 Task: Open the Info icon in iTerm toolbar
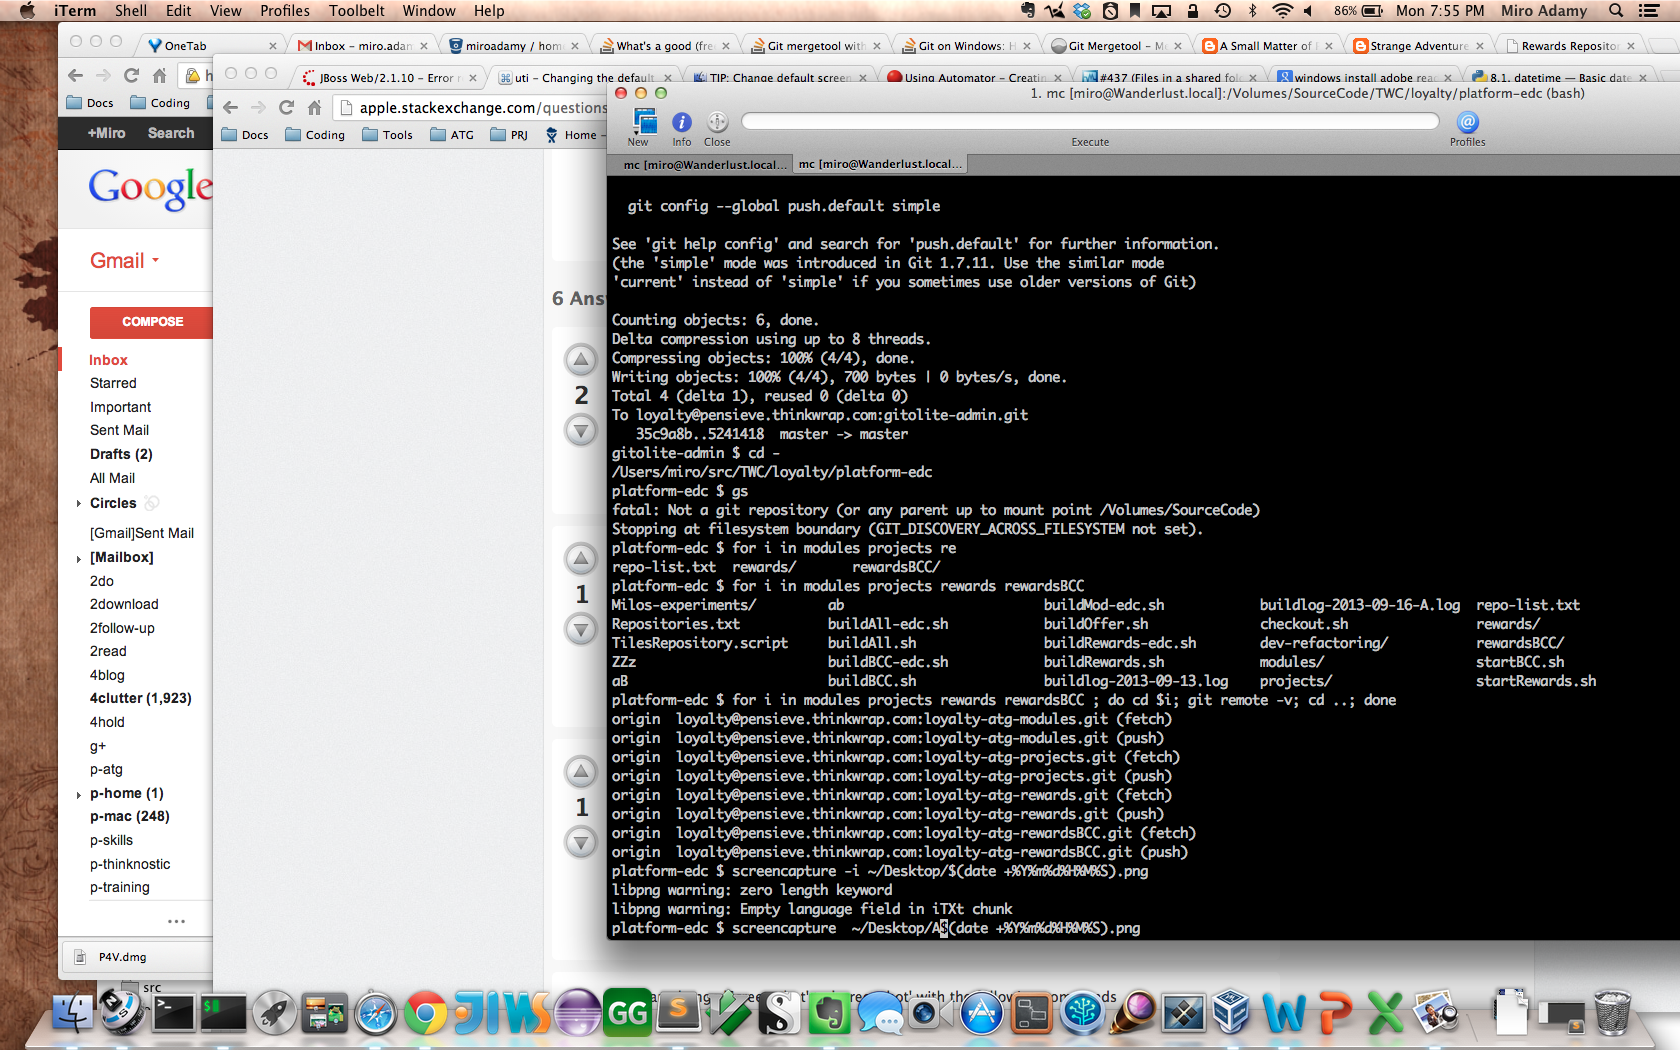coord(682,122)
